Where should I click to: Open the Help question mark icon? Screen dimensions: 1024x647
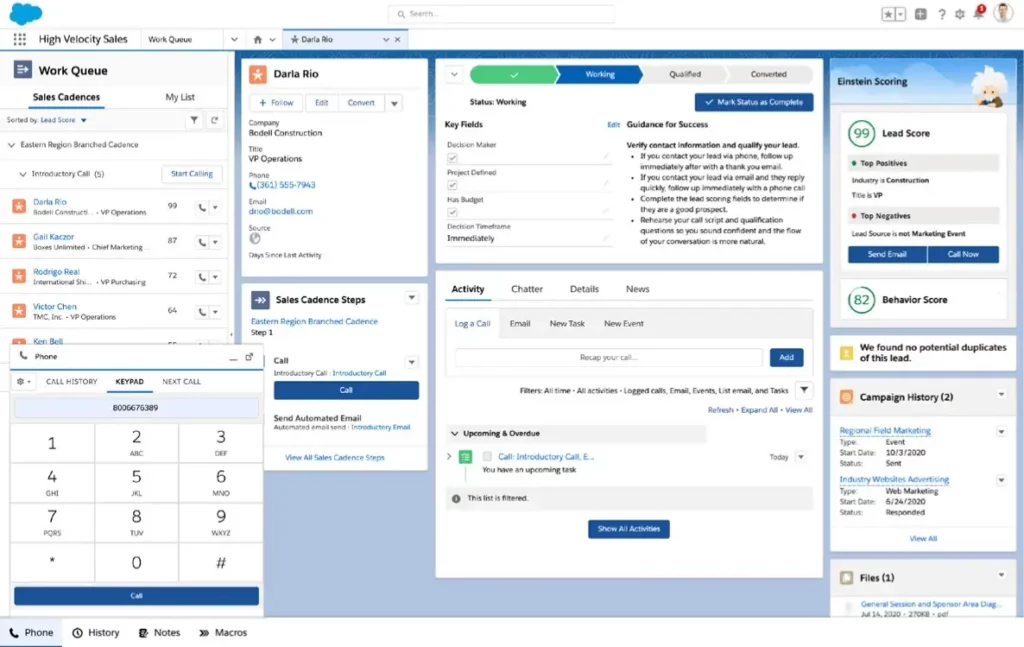[942, 14]
